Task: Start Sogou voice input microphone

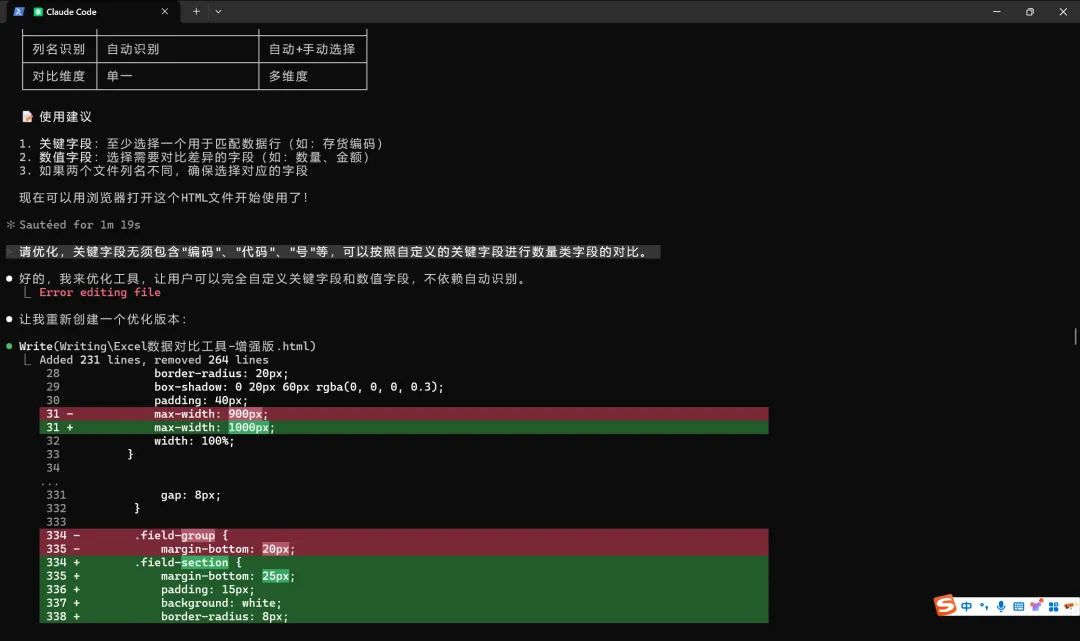Action: 1001,607
